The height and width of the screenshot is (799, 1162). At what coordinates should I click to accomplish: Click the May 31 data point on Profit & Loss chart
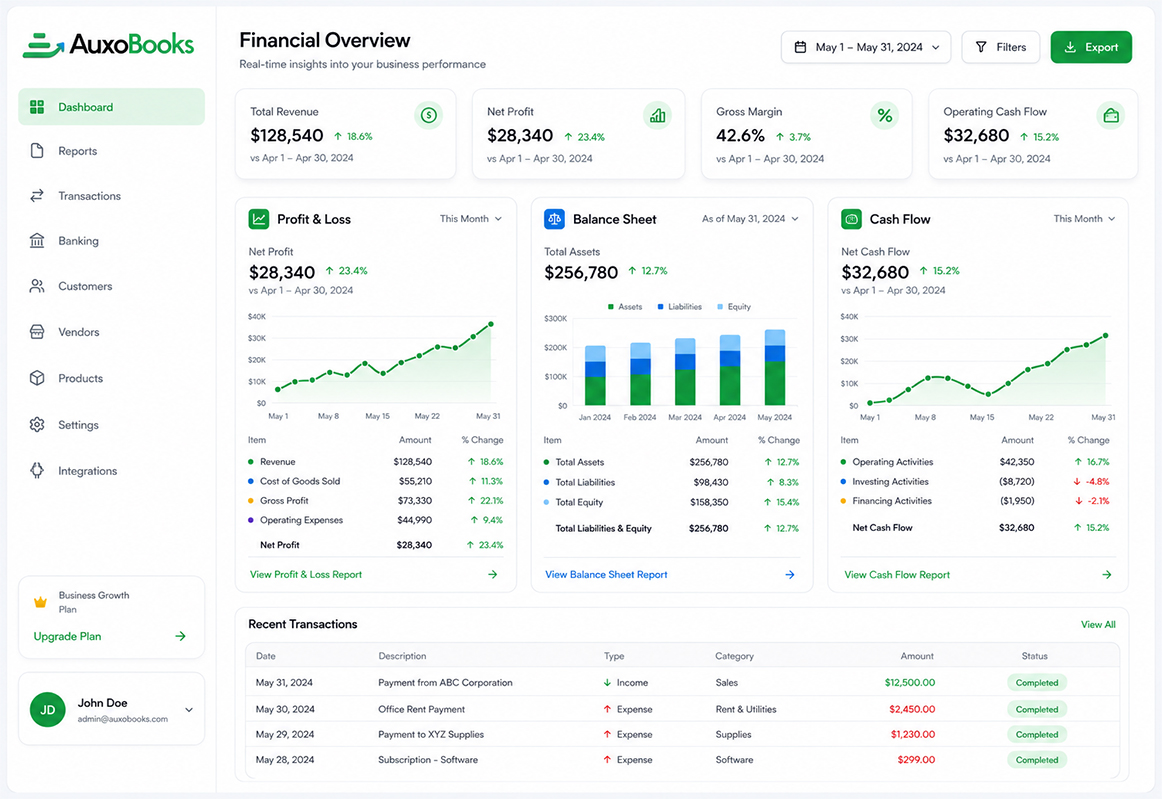point(491,324)
